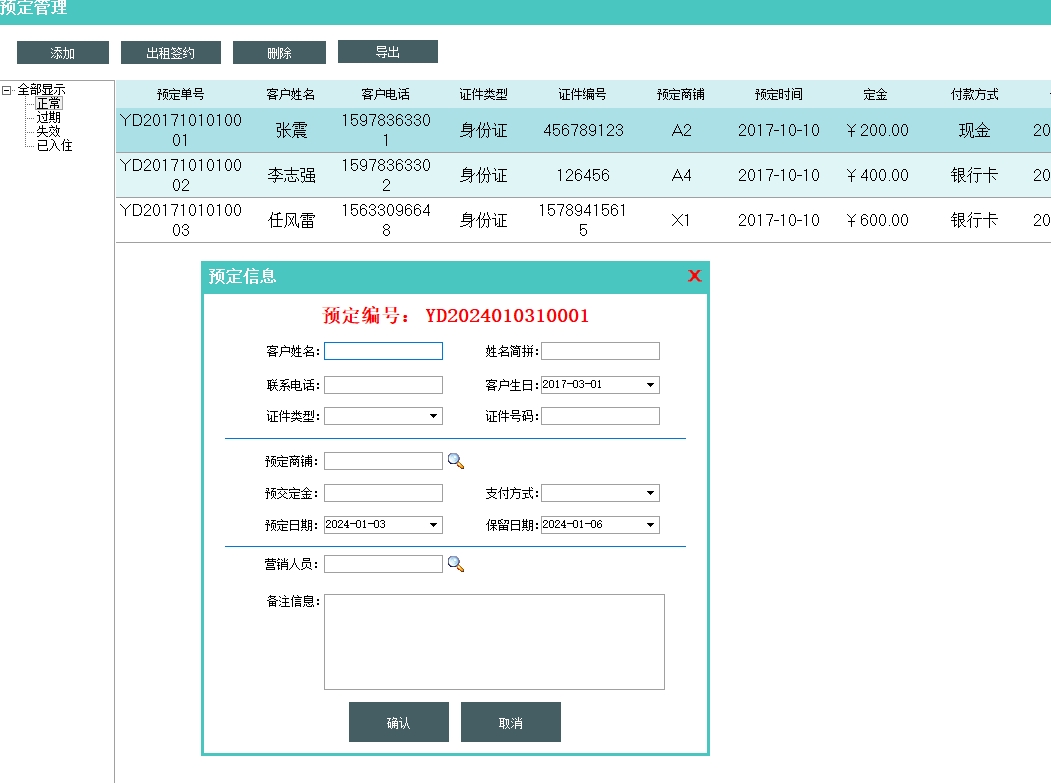This screenshot has height=783, width=1051.
Task: Confirm the reservation with 确认
Action: click(x=399, y=722)
